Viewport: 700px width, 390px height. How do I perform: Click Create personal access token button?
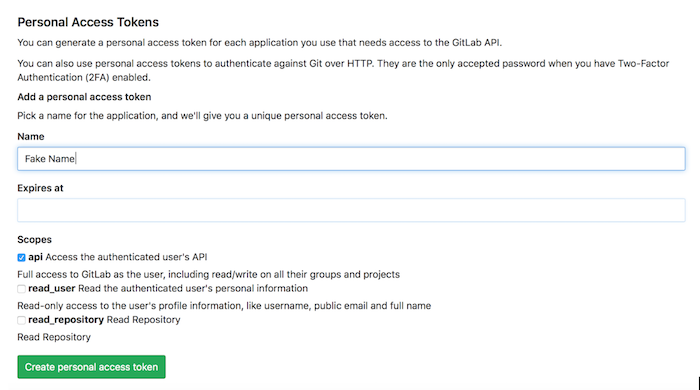(92, 367)
